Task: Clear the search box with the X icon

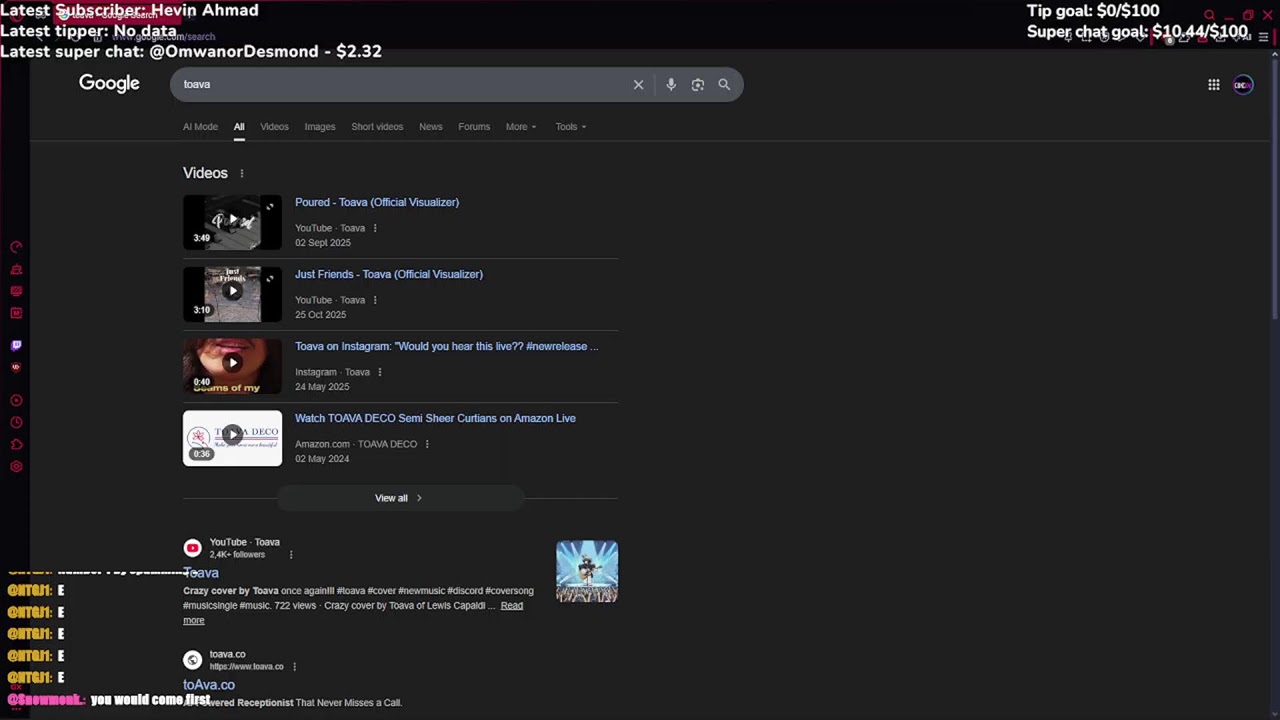Action: coord(638,85)
